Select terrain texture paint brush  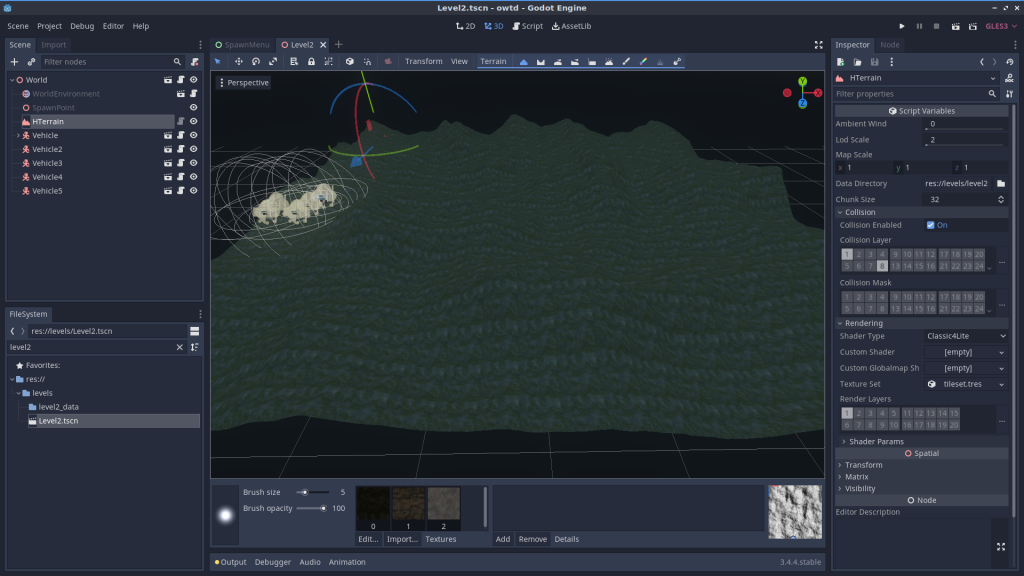626,61
